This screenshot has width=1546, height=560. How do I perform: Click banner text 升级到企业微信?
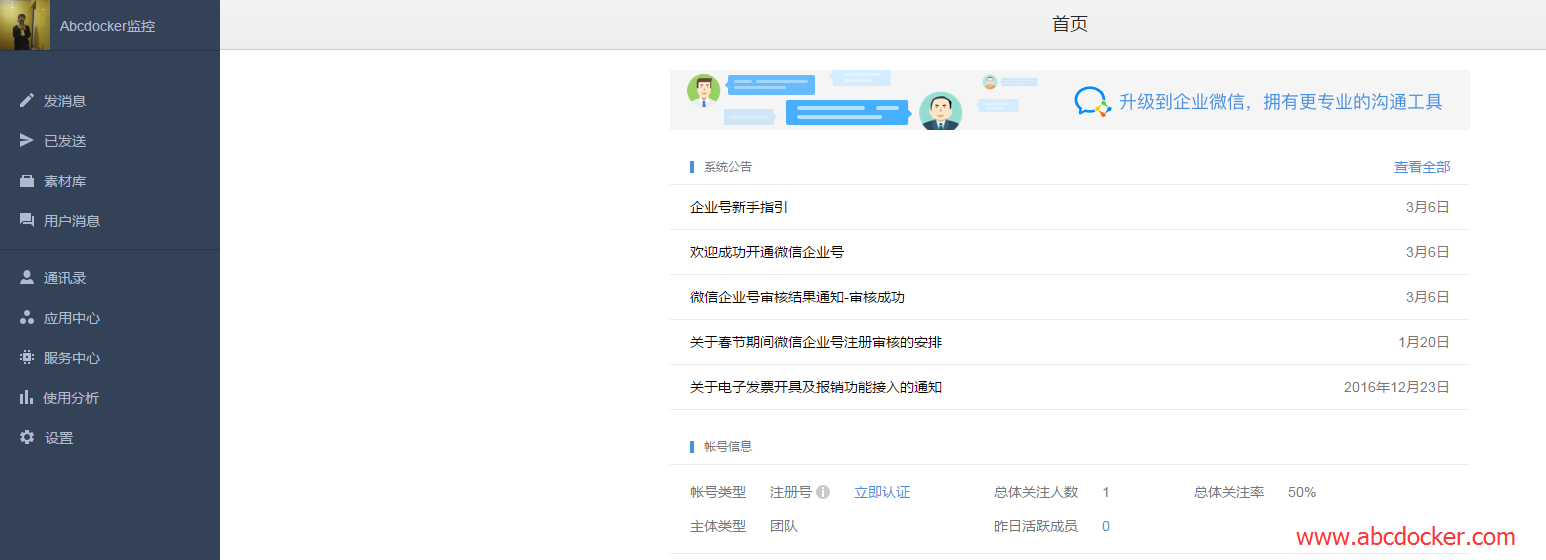click(x=1183, y=101)
